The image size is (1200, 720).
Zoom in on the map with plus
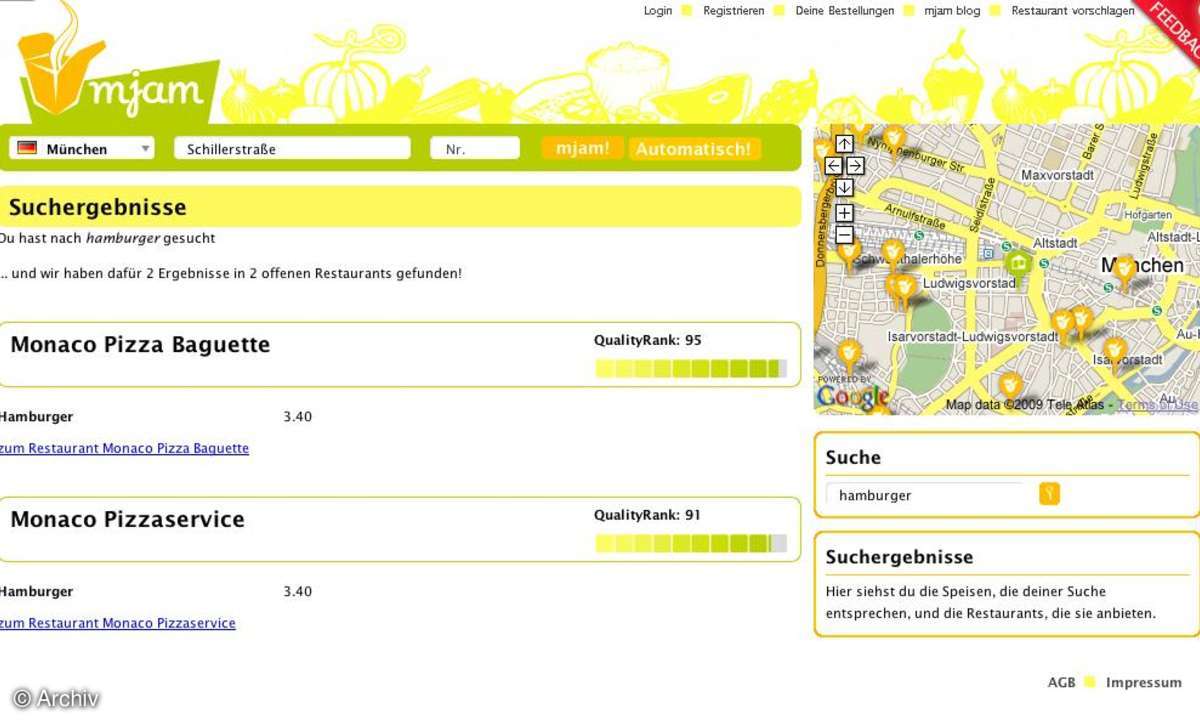coord(844,213)
